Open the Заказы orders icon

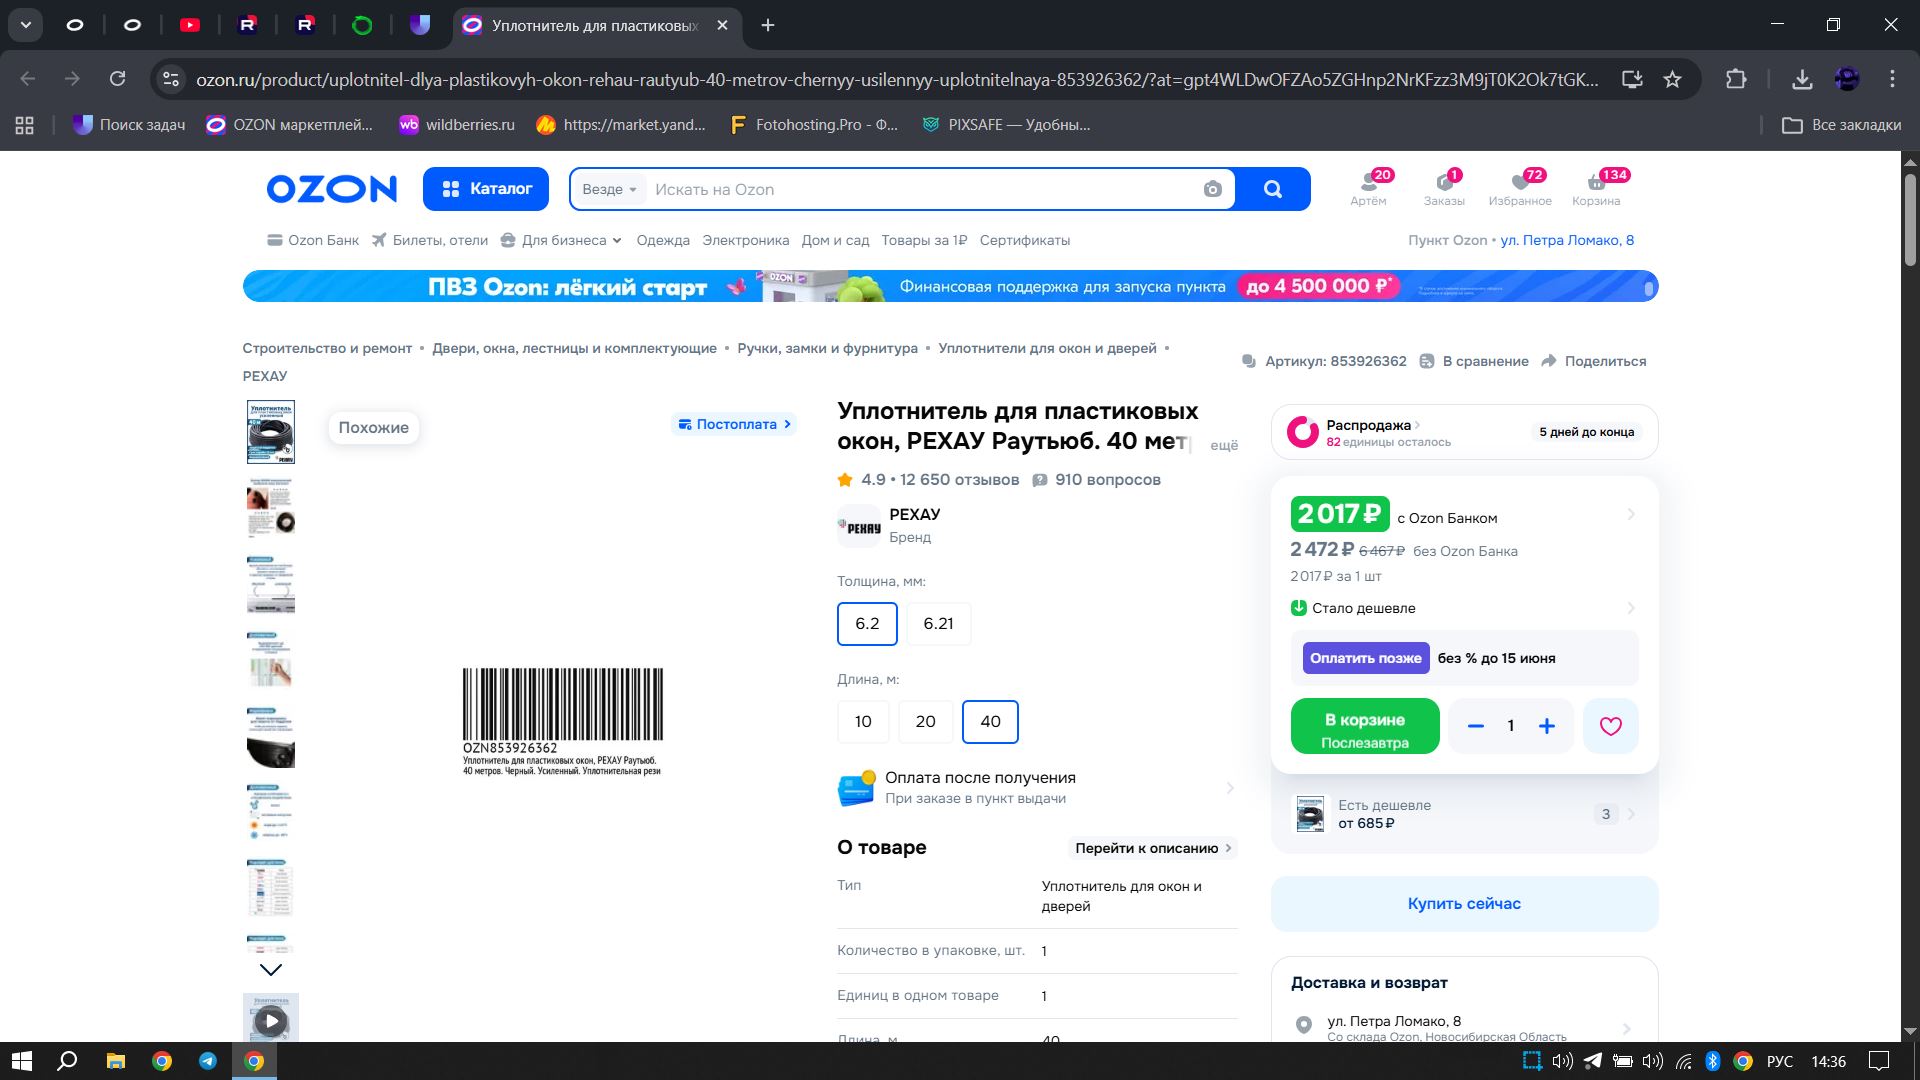[x=1444, y=187]
